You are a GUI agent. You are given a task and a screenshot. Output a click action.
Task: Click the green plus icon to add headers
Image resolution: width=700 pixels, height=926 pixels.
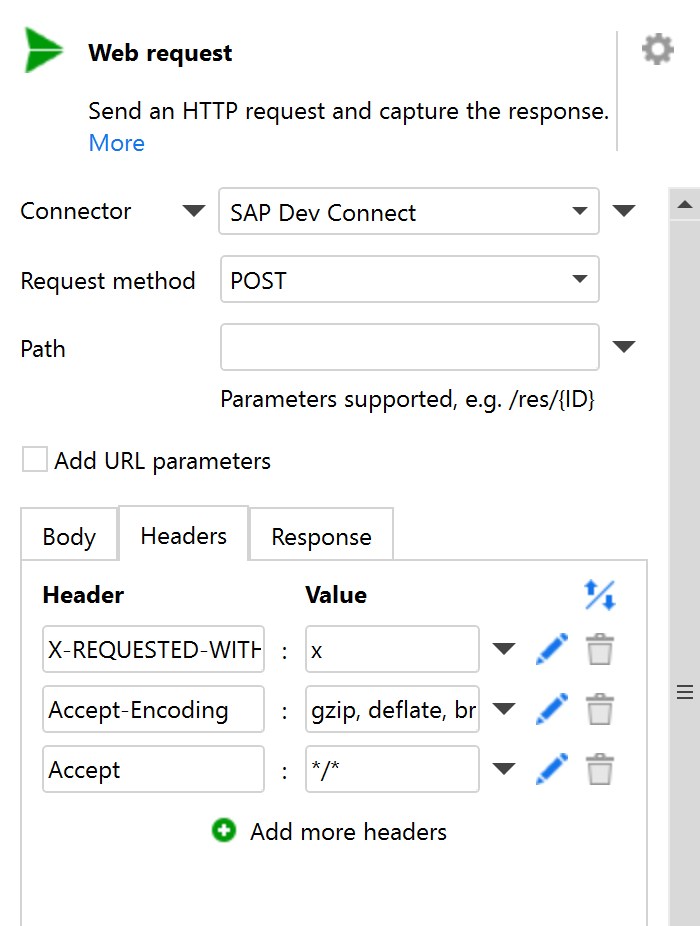coord(224,830)
